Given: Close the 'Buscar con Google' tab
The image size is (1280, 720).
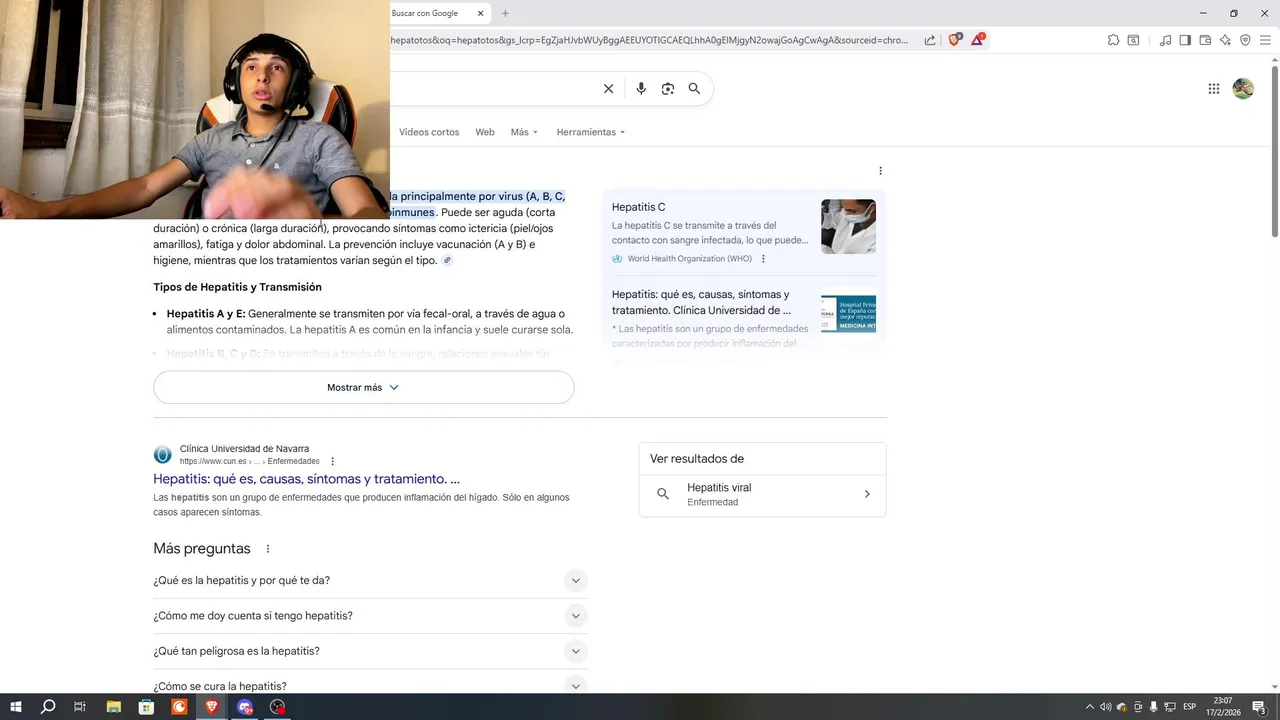Looking at the screenshot, I should click(x=481, y=13).
